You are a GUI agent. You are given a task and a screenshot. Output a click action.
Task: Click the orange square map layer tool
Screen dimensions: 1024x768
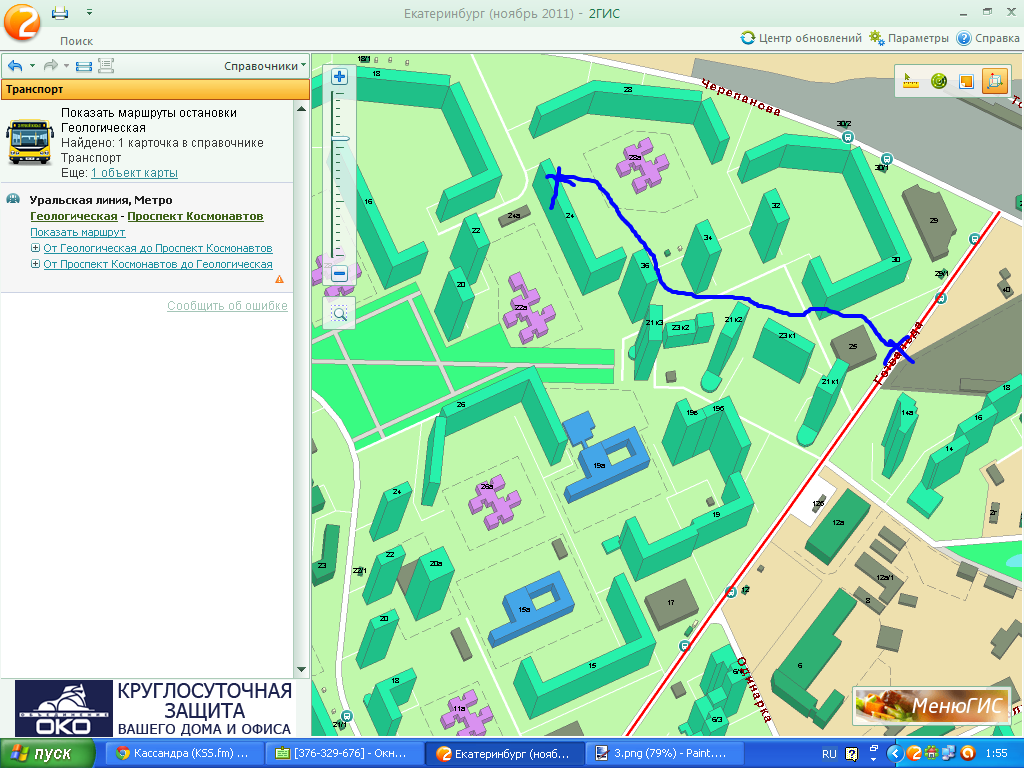point(967,81)
